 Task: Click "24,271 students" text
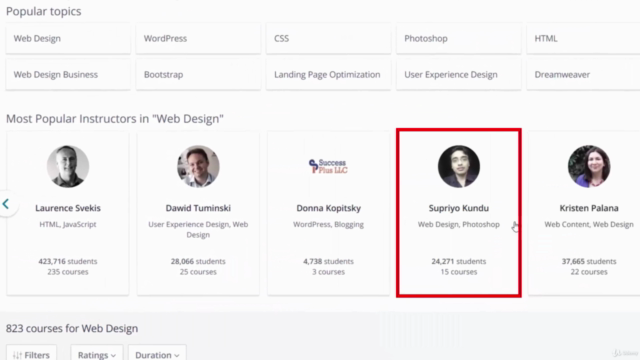click(x=459, y=261)
